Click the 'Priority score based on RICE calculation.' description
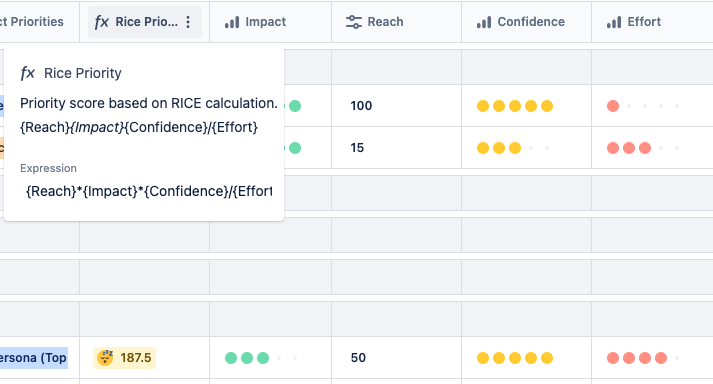713x384 pixels. pyautogui.click(x=149, y=103)
